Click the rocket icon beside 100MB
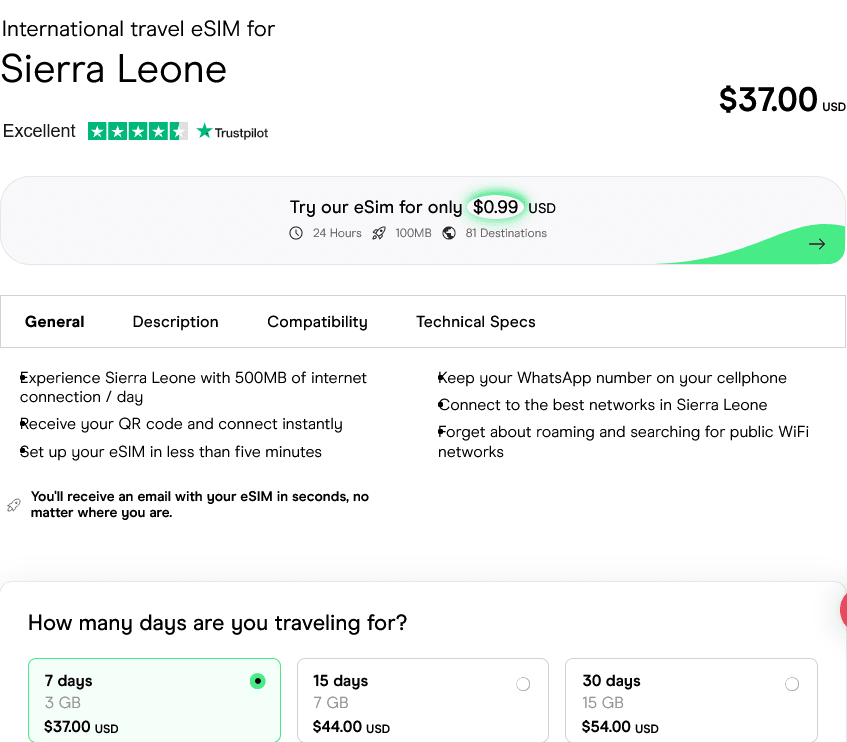Image resolution: width=847 pixels, height=742 pixels. (379, 233)
